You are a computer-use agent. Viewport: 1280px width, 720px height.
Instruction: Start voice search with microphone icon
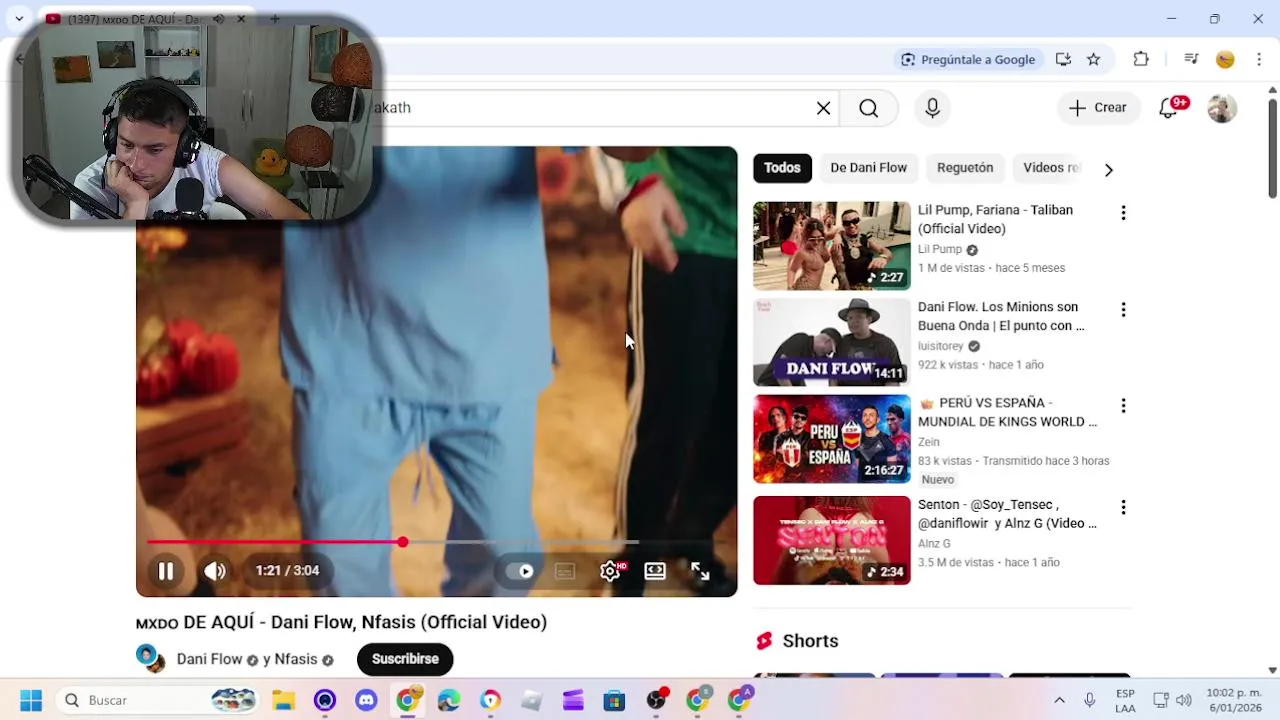coord(932,108)
